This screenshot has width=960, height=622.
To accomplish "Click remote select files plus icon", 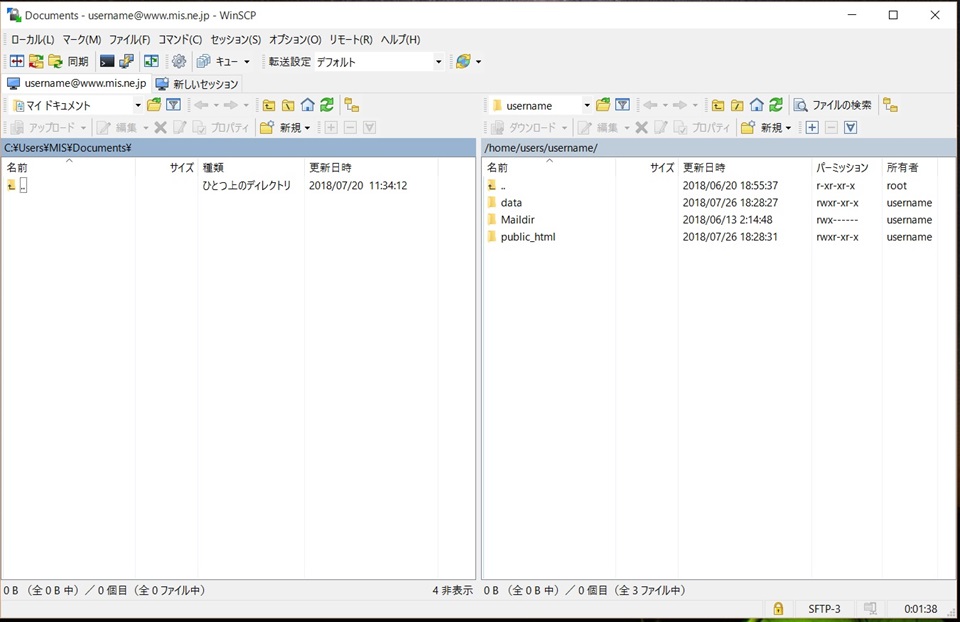I will point(812,127).
